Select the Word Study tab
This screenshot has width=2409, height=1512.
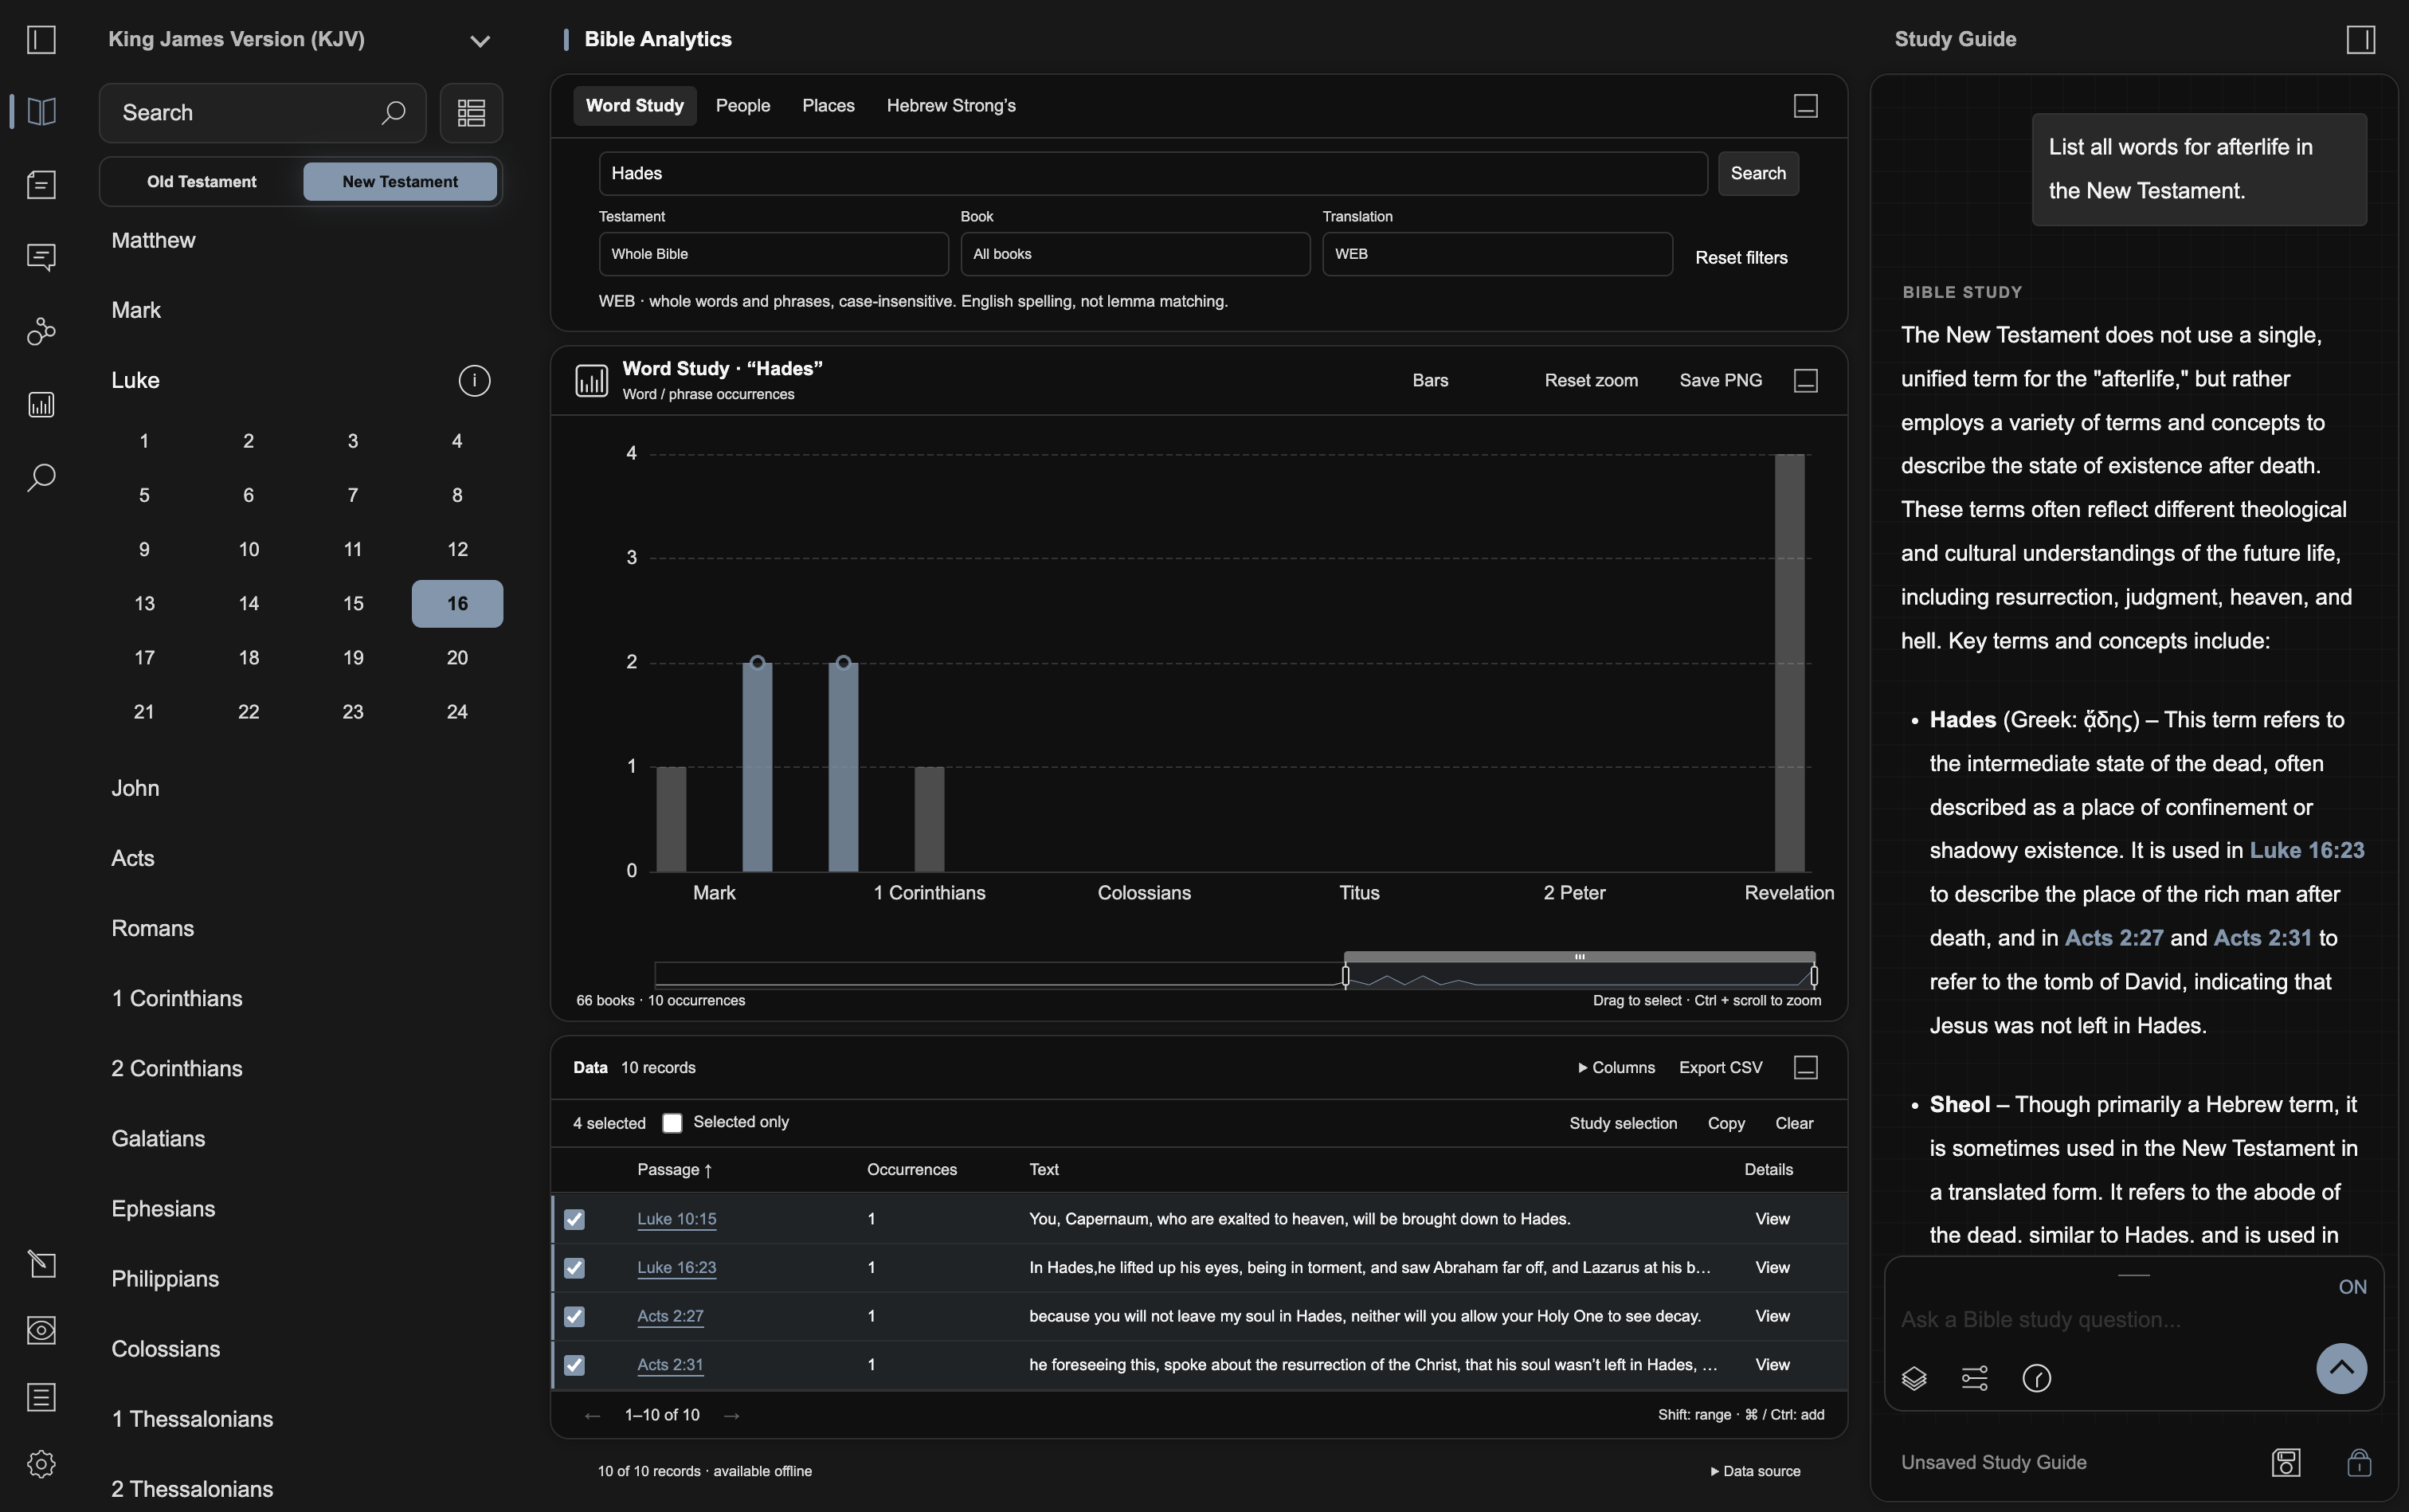(x=634, y=105)
